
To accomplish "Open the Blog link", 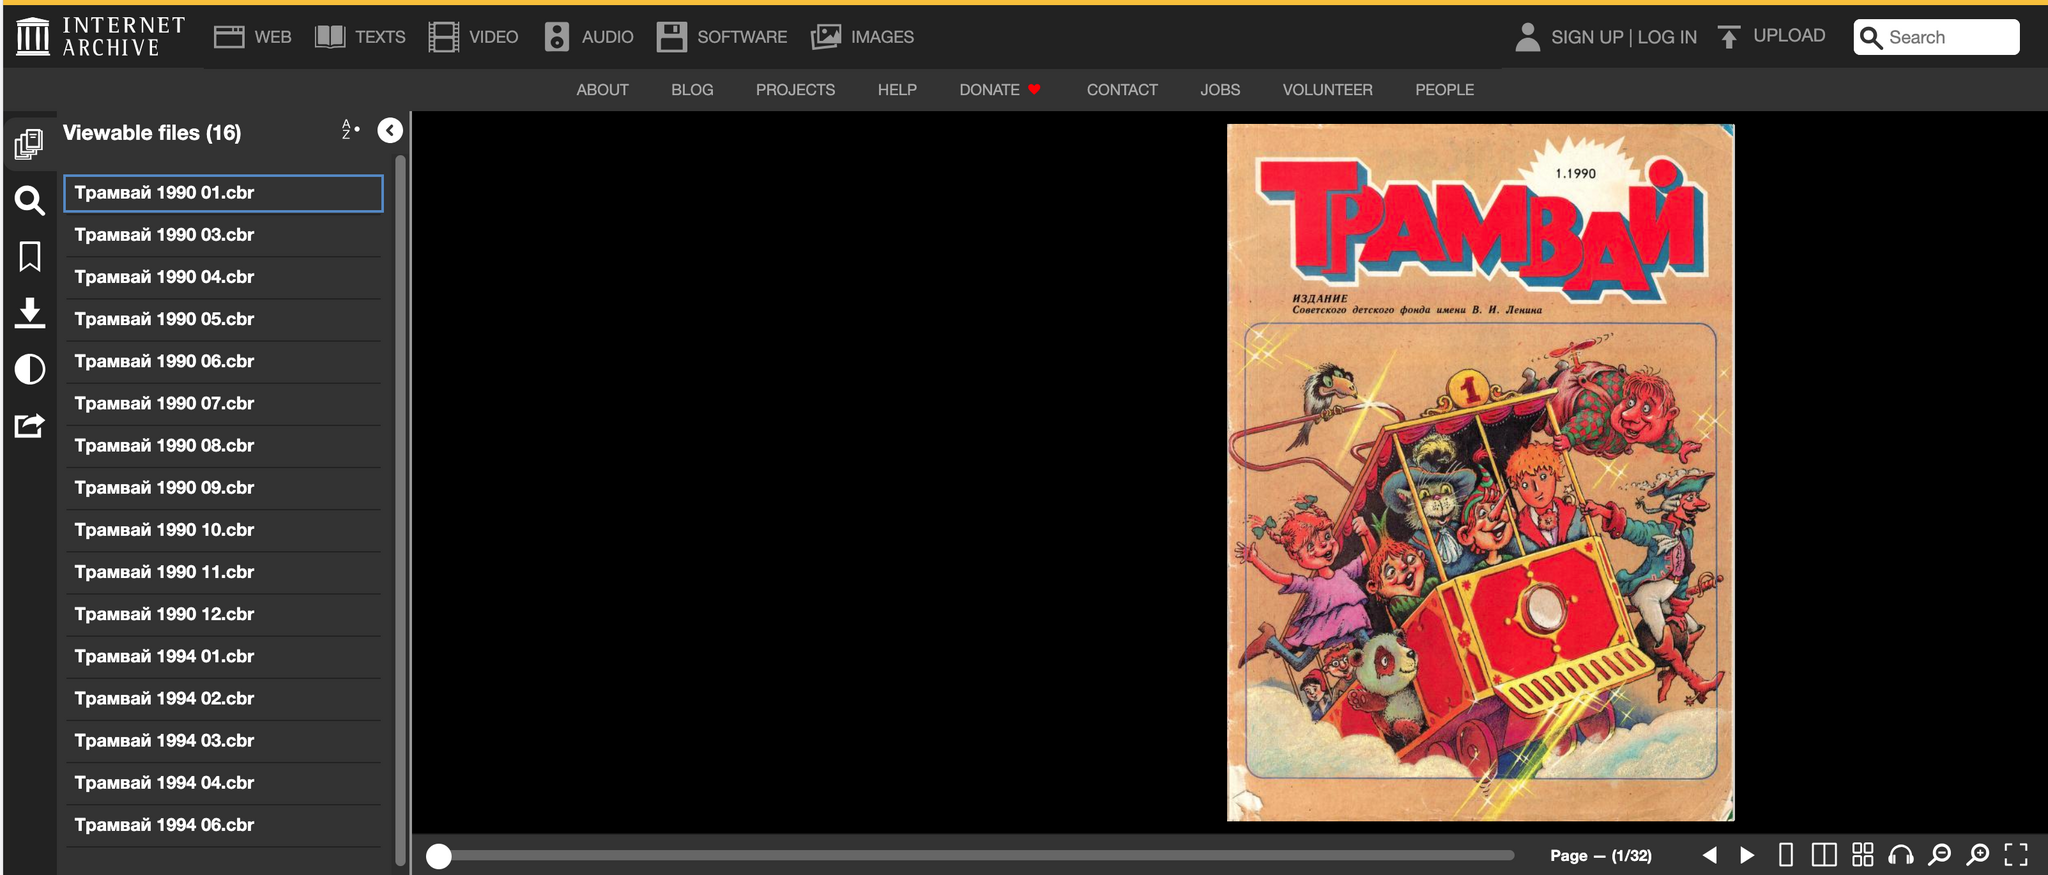I will [x=692, y=90].
